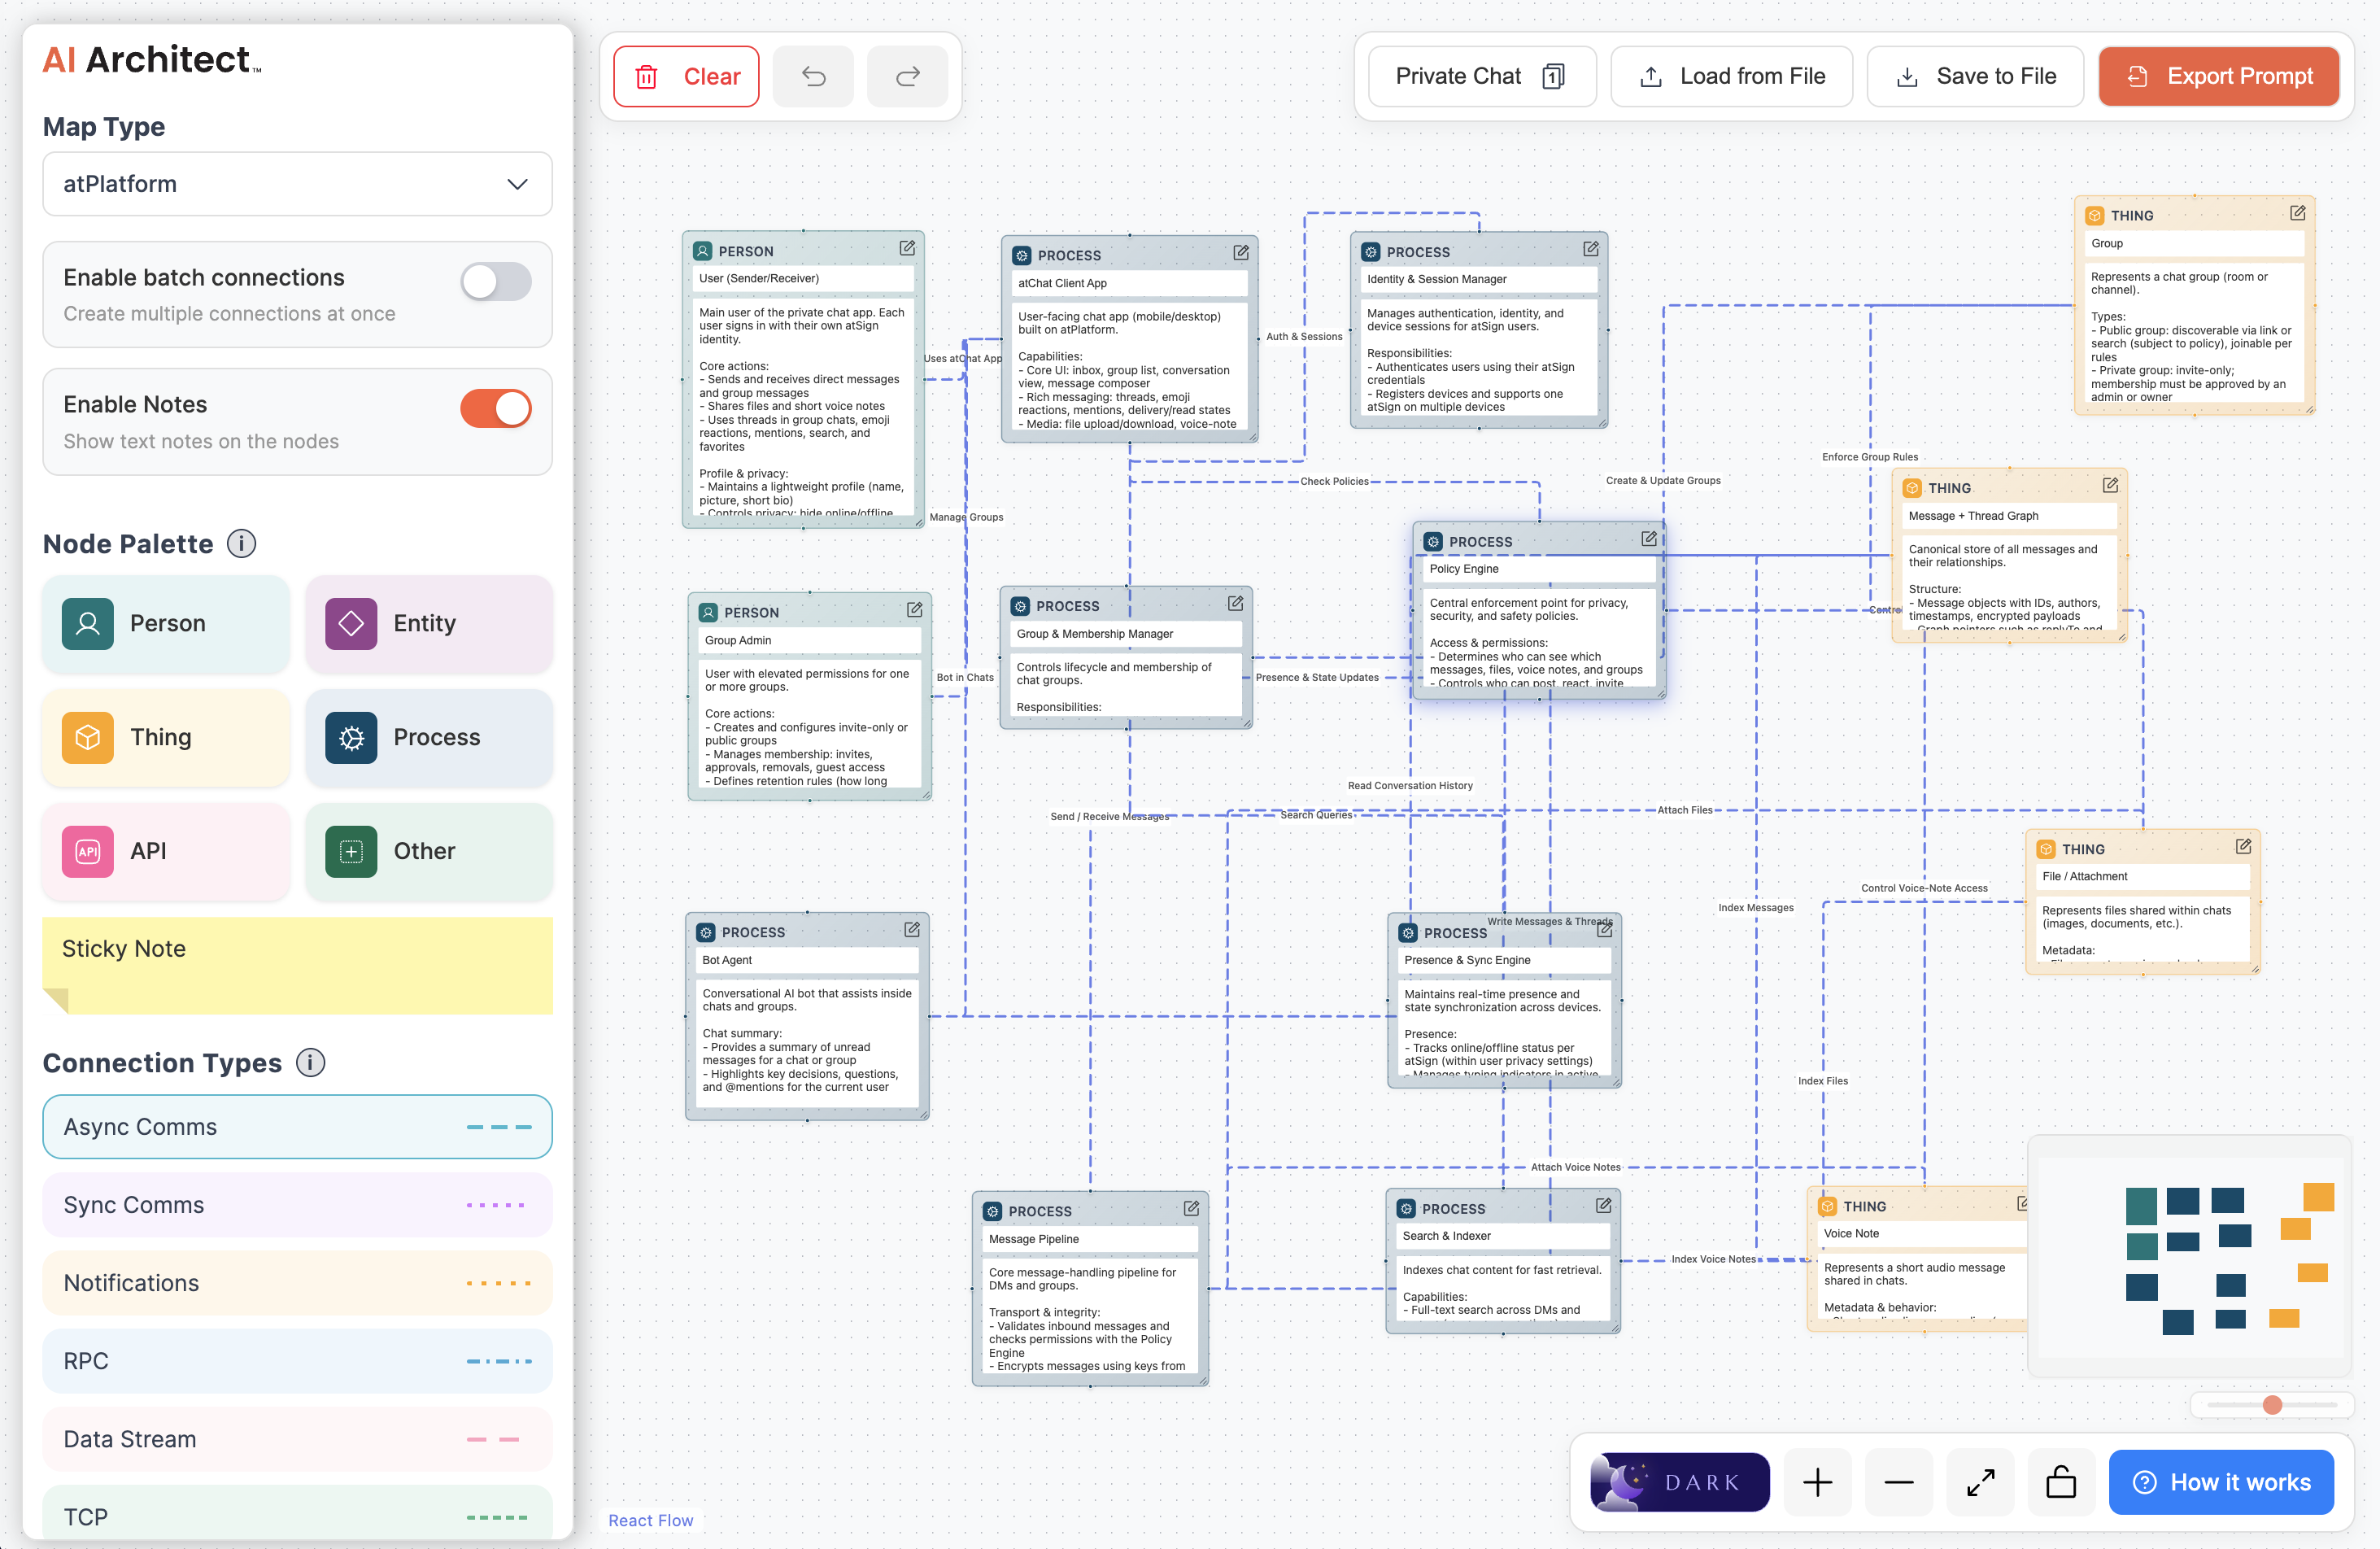Select the API node in the palette
Image resolution: width=2380 pixels, height=1549 pixels.
[165, 851]
